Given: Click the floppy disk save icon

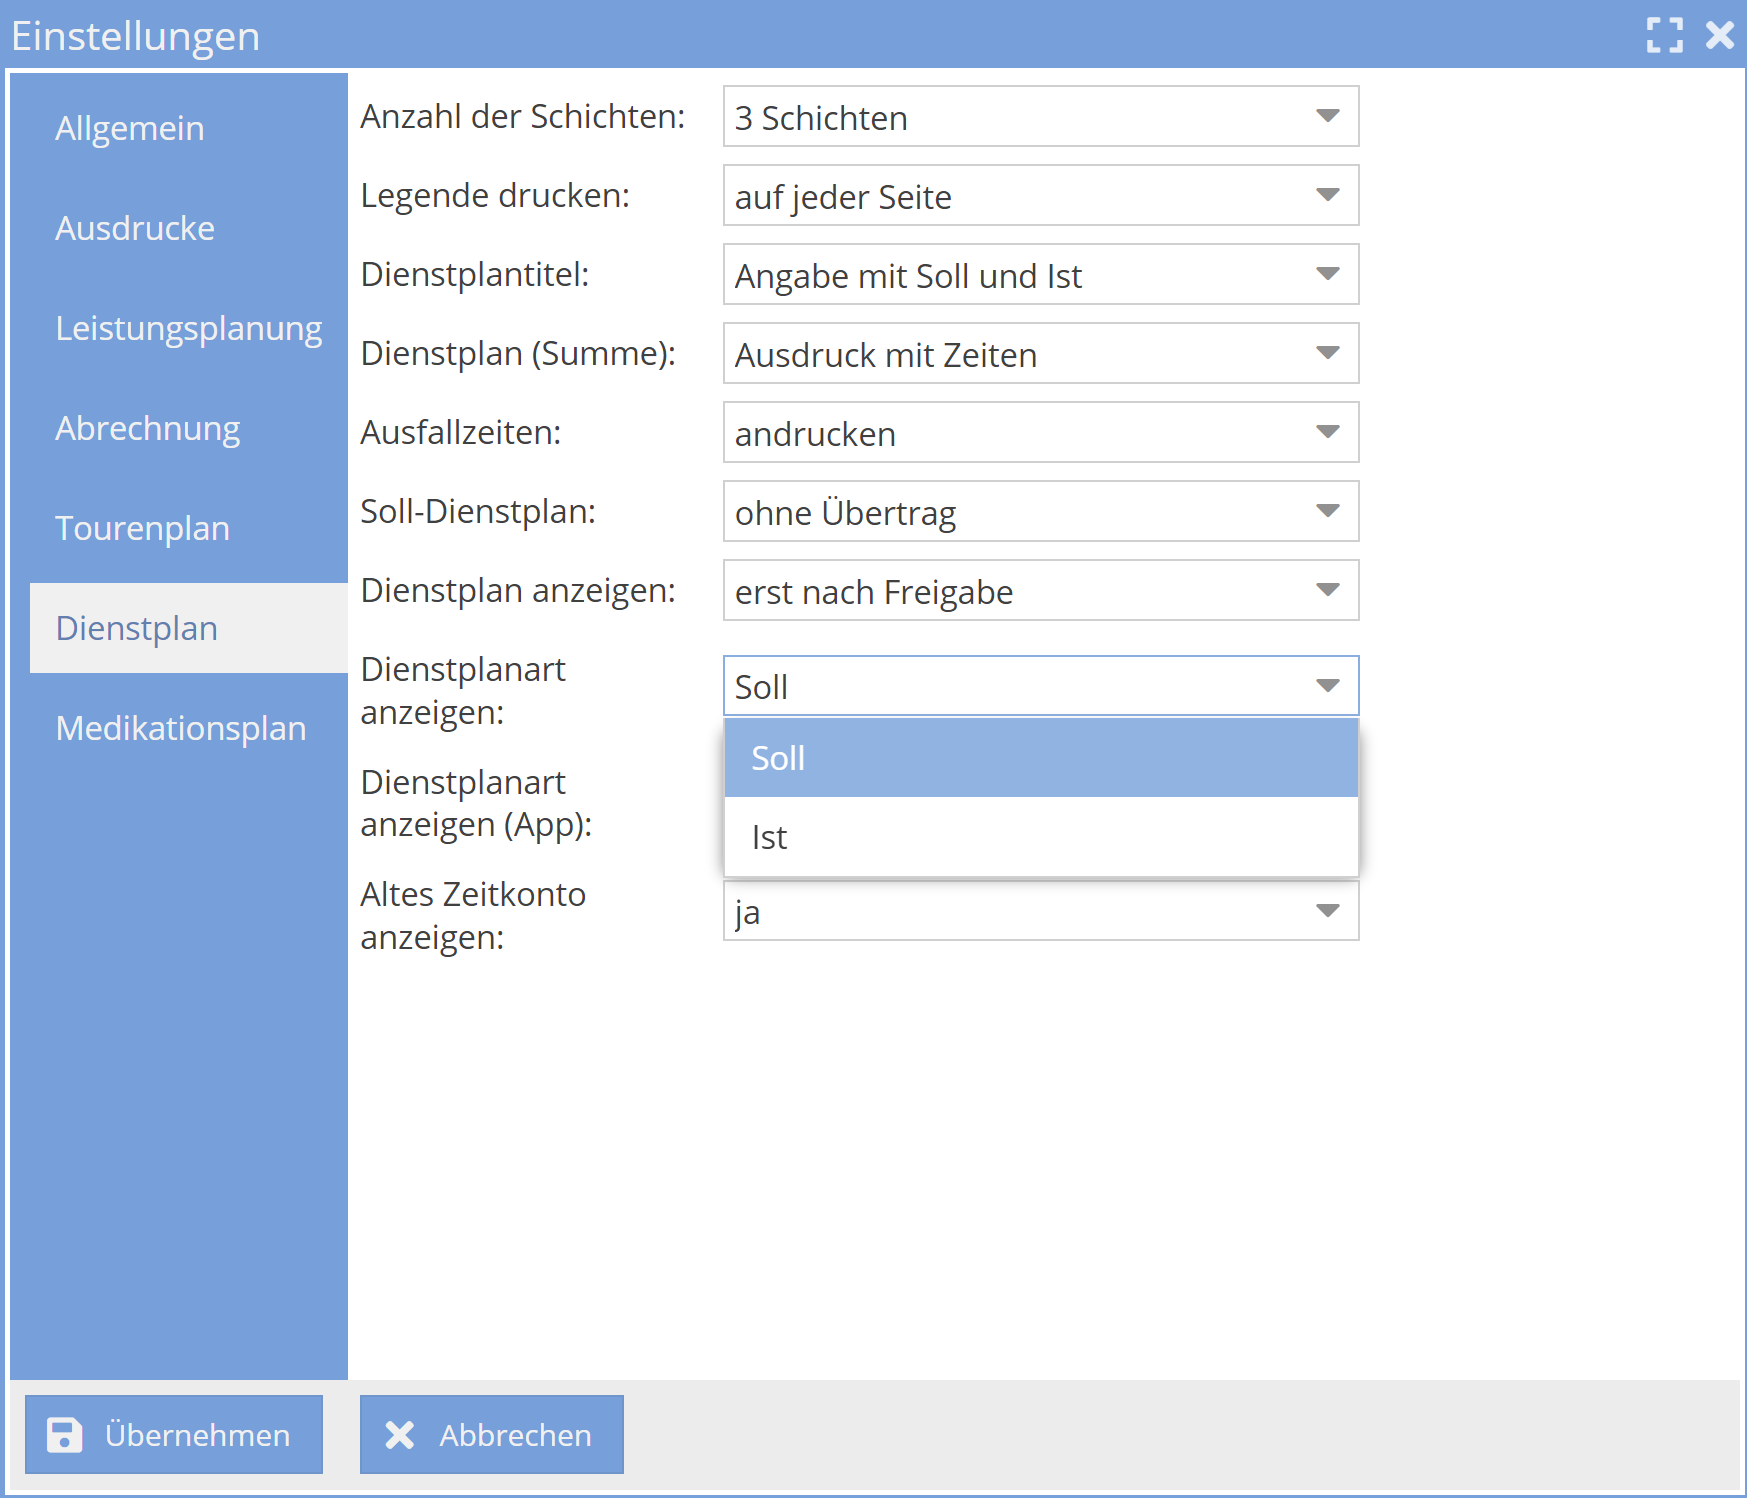Looking at the screenshot, I should (x=65, y=1435).
